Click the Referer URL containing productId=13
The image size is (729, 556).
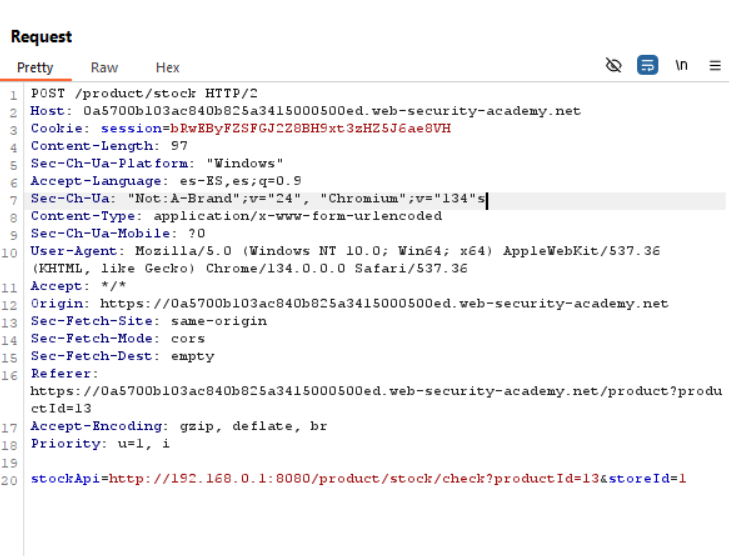coord(375,391)
